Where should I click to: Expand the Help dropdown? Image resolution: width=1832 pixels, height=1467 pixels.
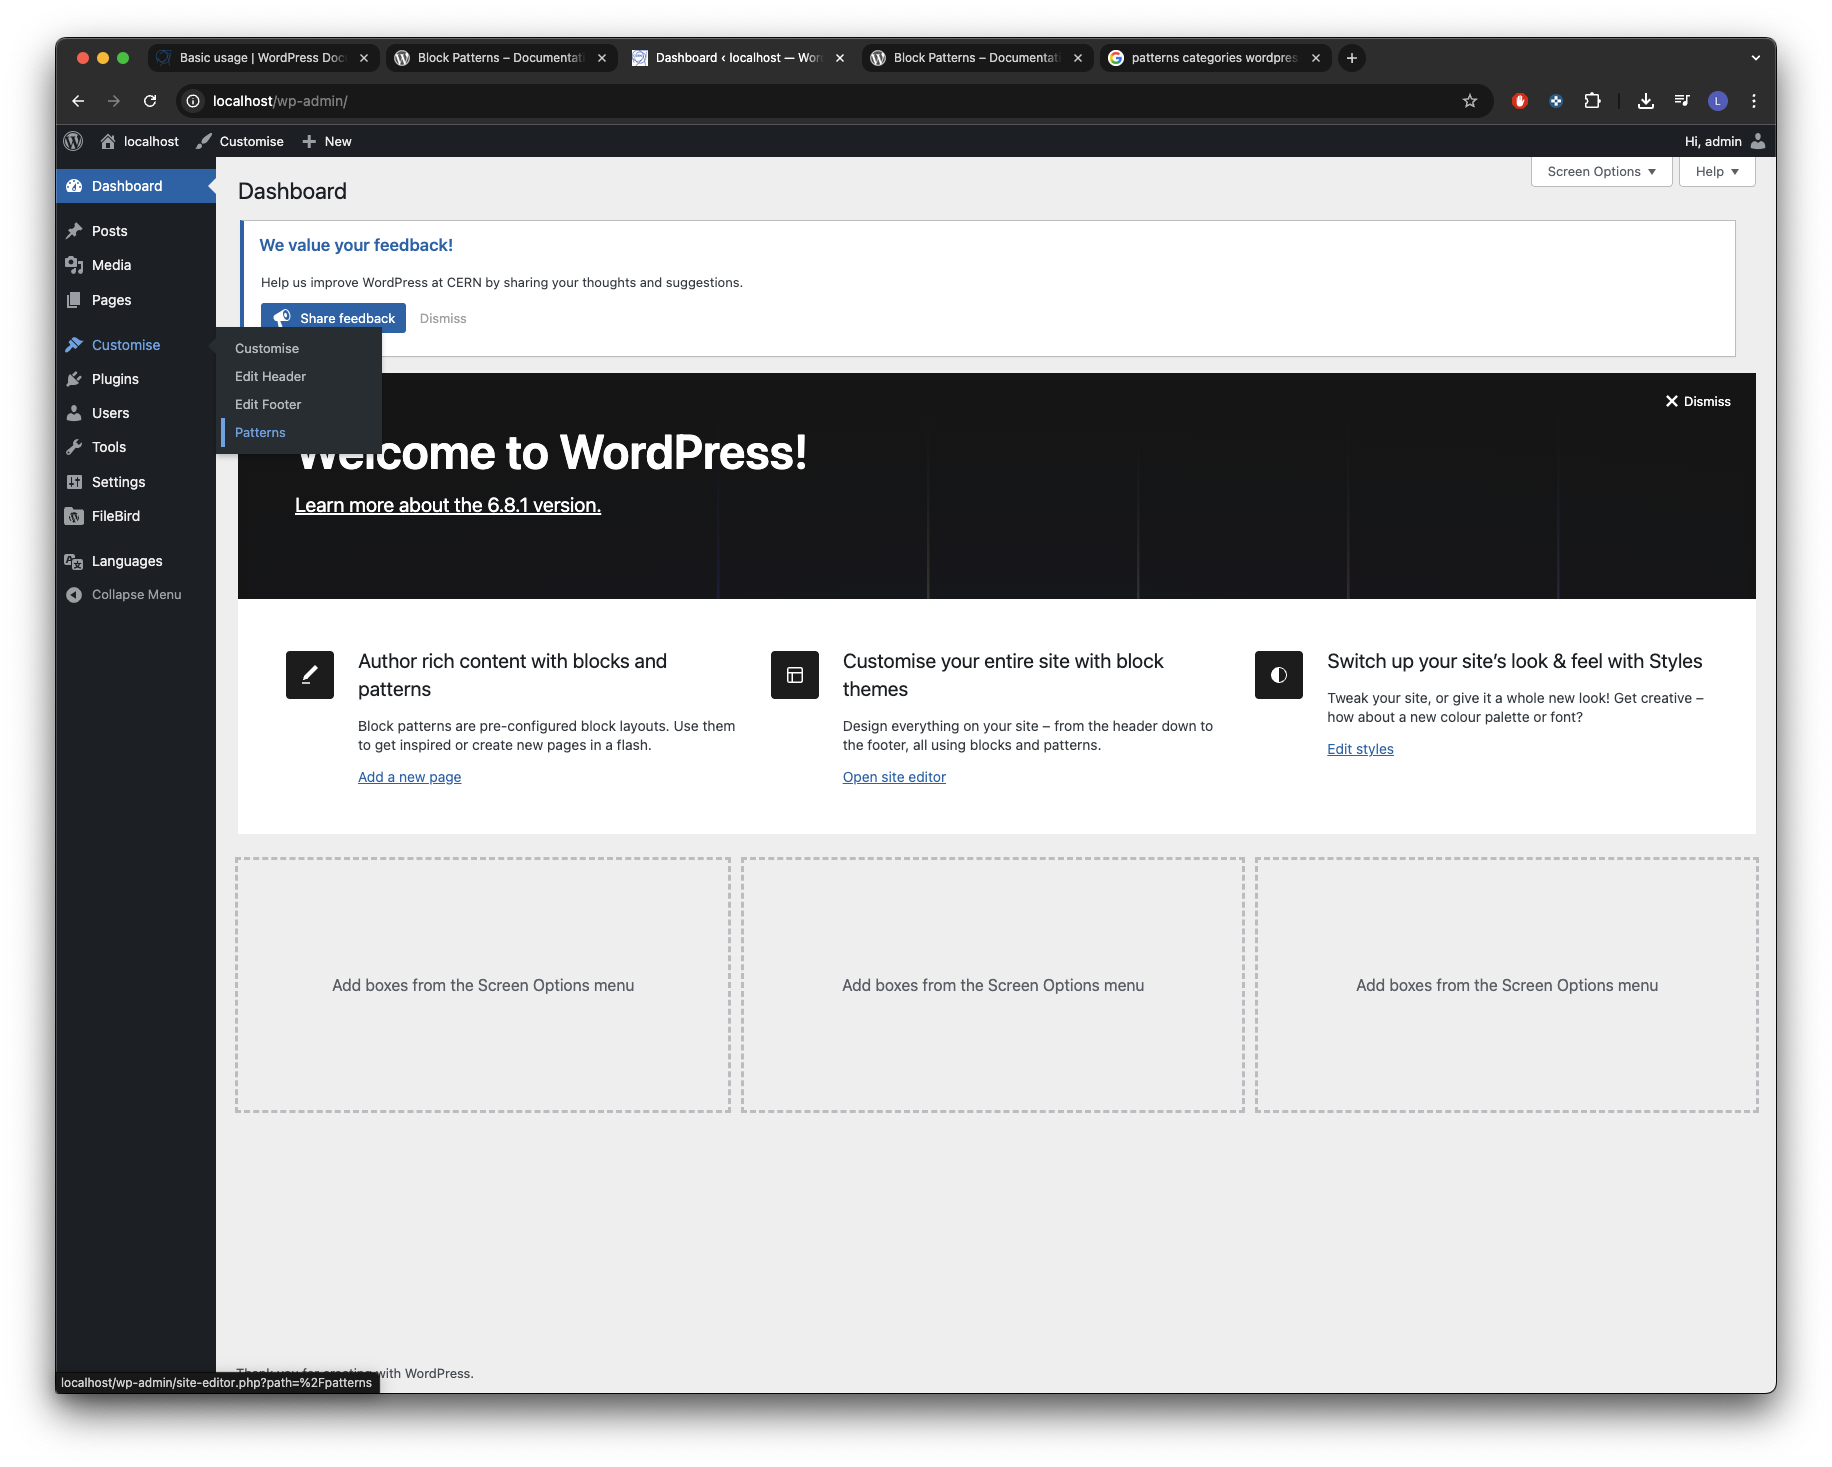tap(1717, 171)
